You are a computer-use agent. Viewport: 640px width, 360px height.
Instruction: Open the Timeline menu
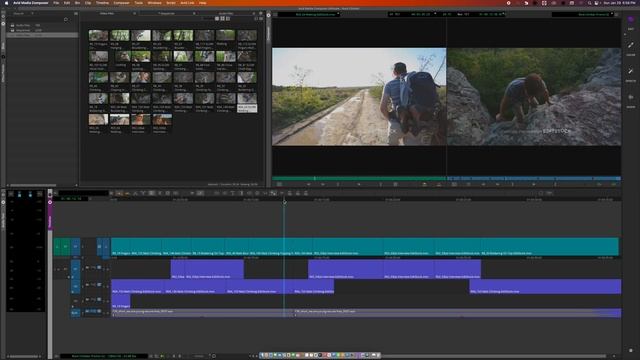102,3
